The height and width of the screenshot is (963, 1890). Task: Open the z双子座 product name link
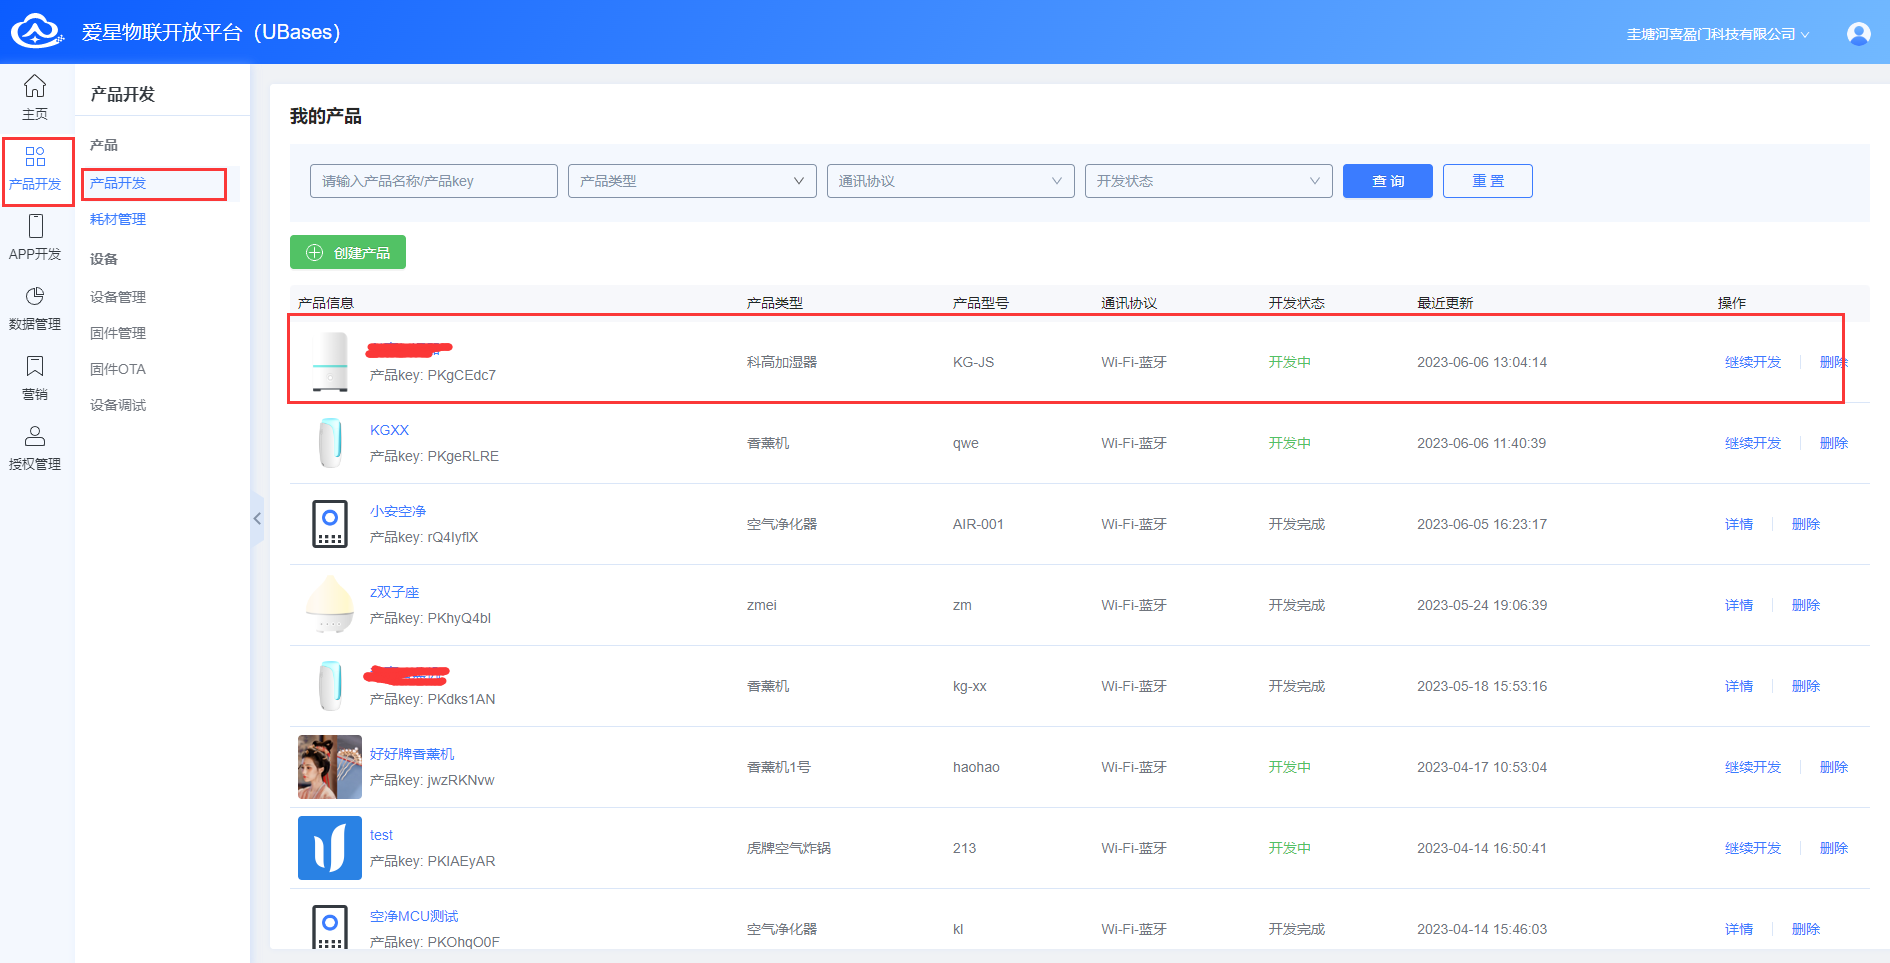point(394,592)
